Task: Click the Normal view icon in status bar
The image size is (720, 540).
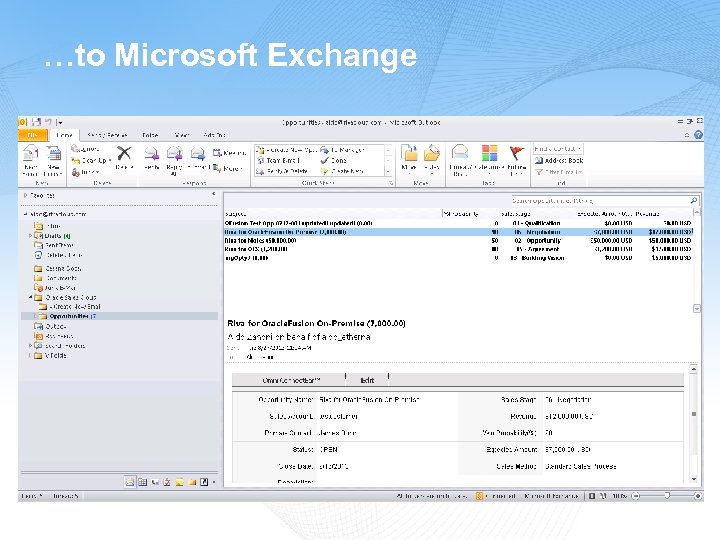Action: pos(592,496)
